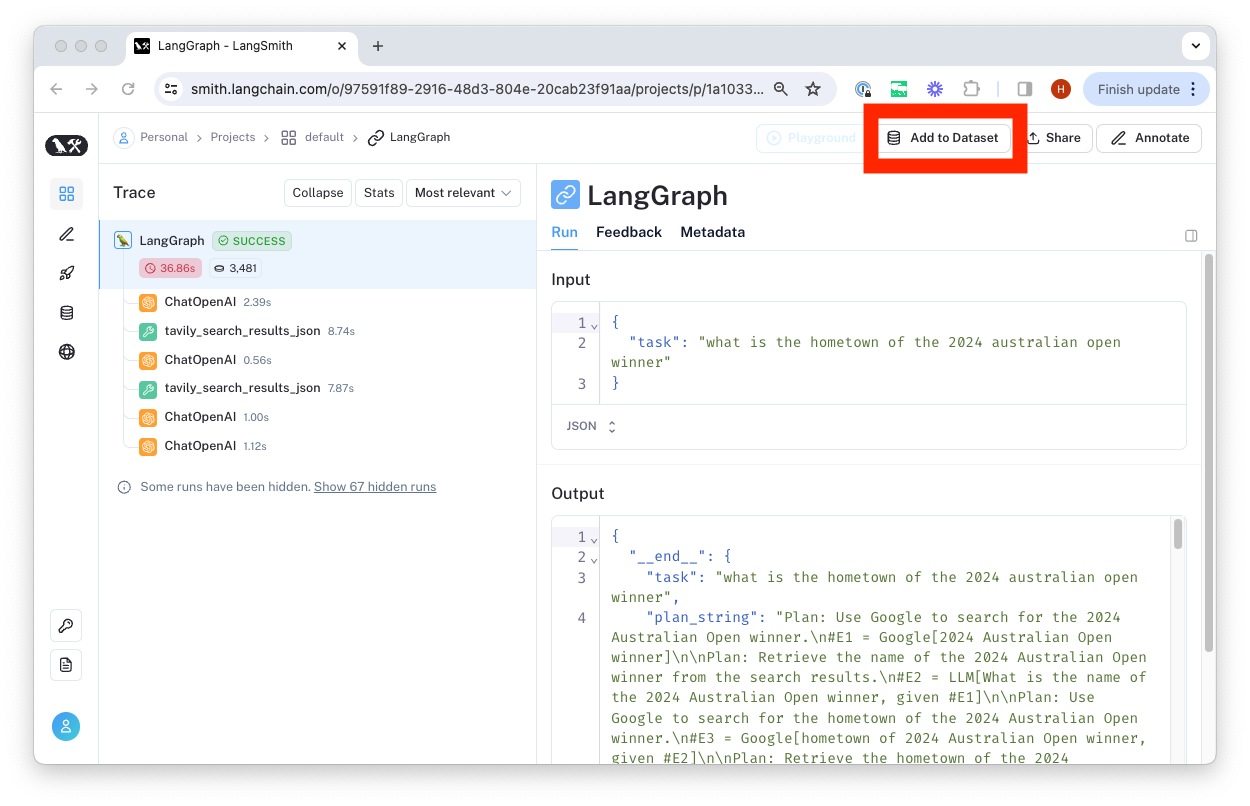Change the JSON format selector under Input
Screen dimensions: 1250x806
[591, 426]
